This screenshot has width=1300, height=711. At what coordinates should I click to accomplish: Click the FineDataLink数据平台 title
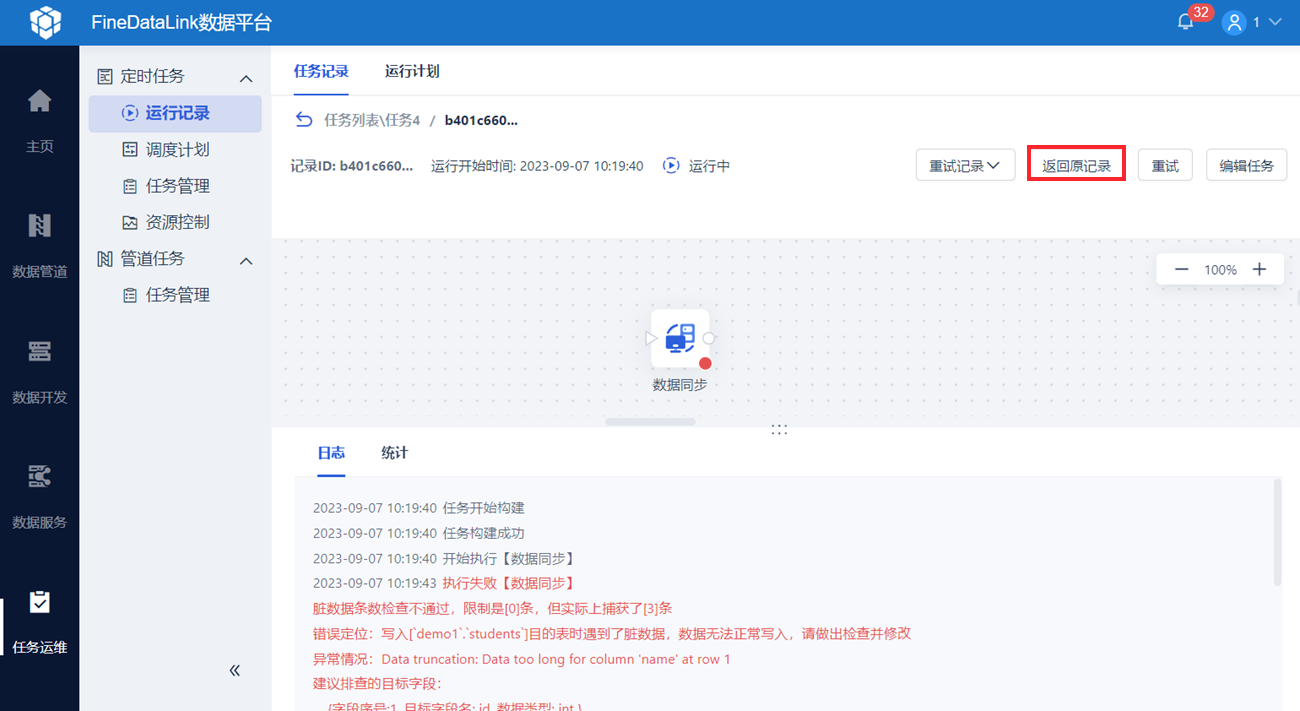click(181, 22)
